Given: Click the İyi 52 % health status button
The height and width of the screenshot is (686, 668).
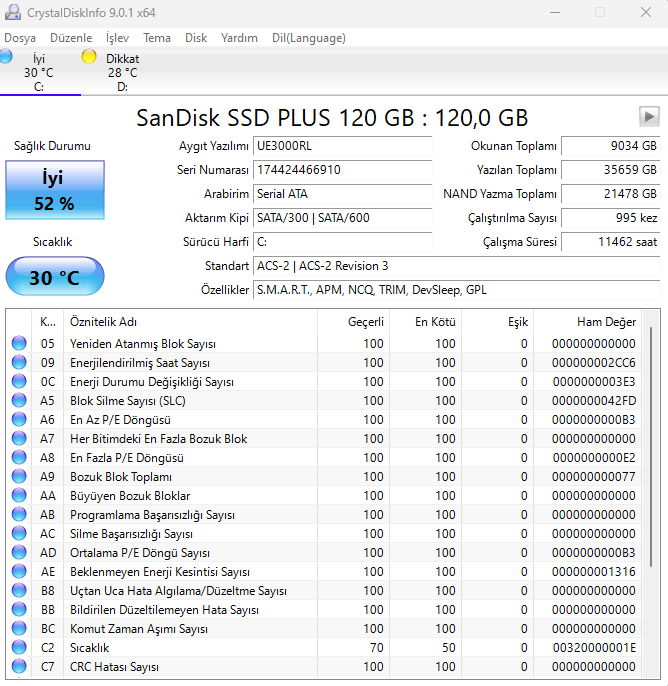Looking at the screenshot, I should click(x=55, y=190).
